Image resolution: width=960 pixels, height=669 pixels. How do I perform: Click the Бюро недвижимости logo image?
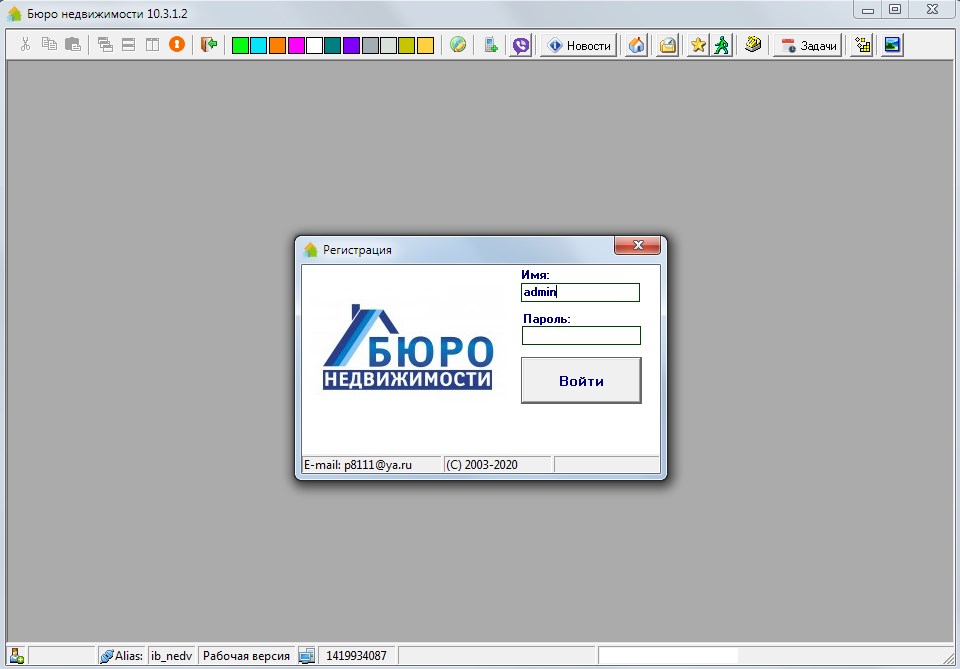click(x=408, y=346)
